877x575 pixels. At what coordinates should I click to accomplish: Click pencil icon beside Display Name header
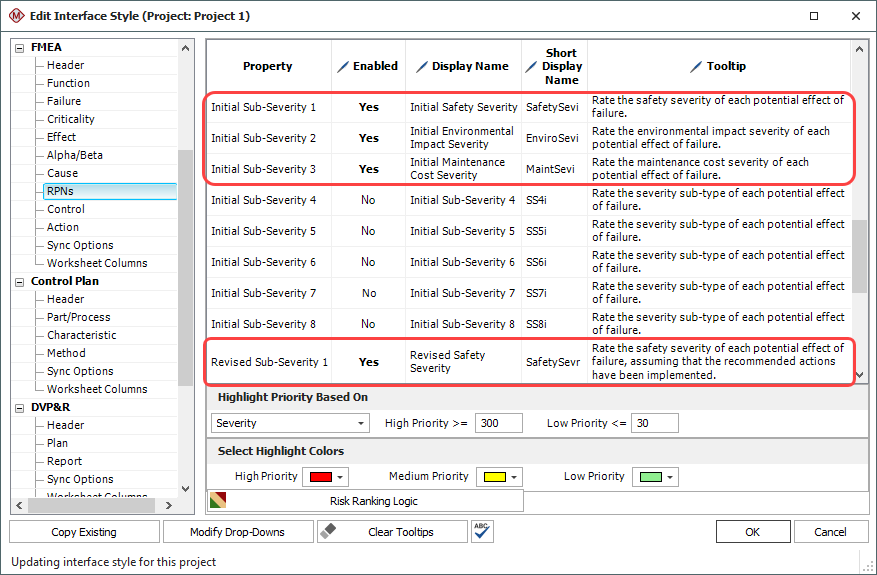click(x=422, y=66)
